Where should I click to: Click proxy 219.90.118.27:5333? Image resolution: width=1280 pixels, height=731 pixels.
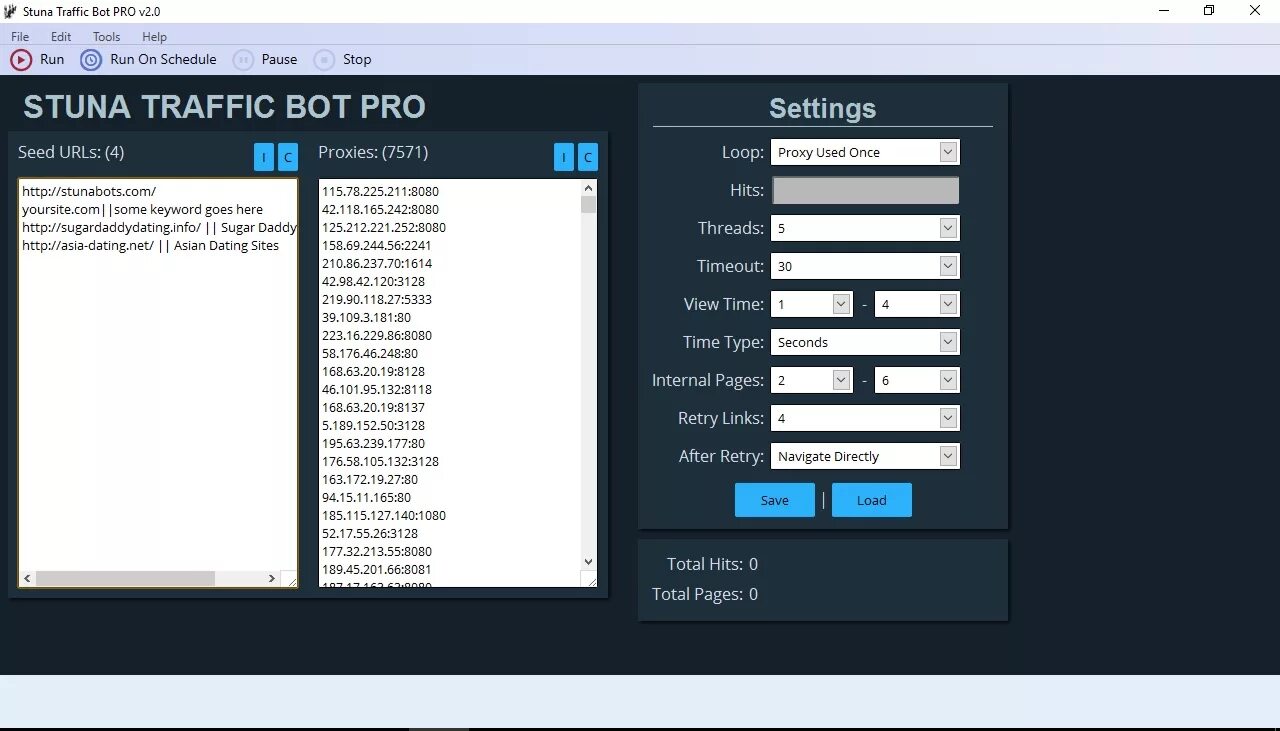377,299
